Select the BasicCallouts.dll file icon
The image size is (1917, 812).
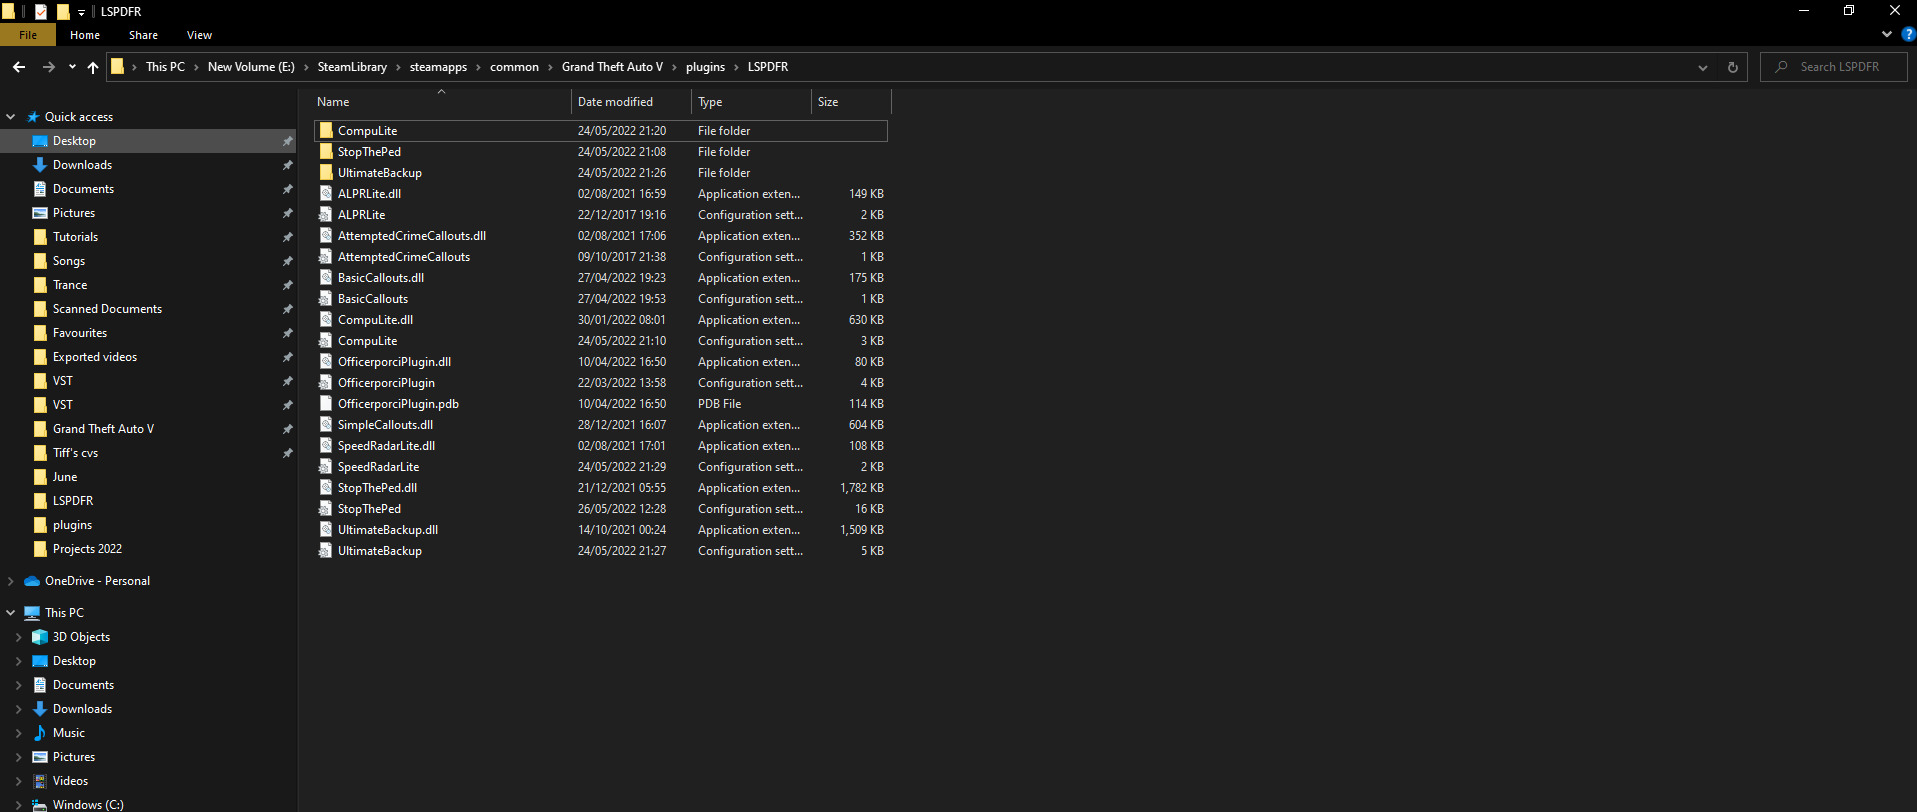point(326,278)
